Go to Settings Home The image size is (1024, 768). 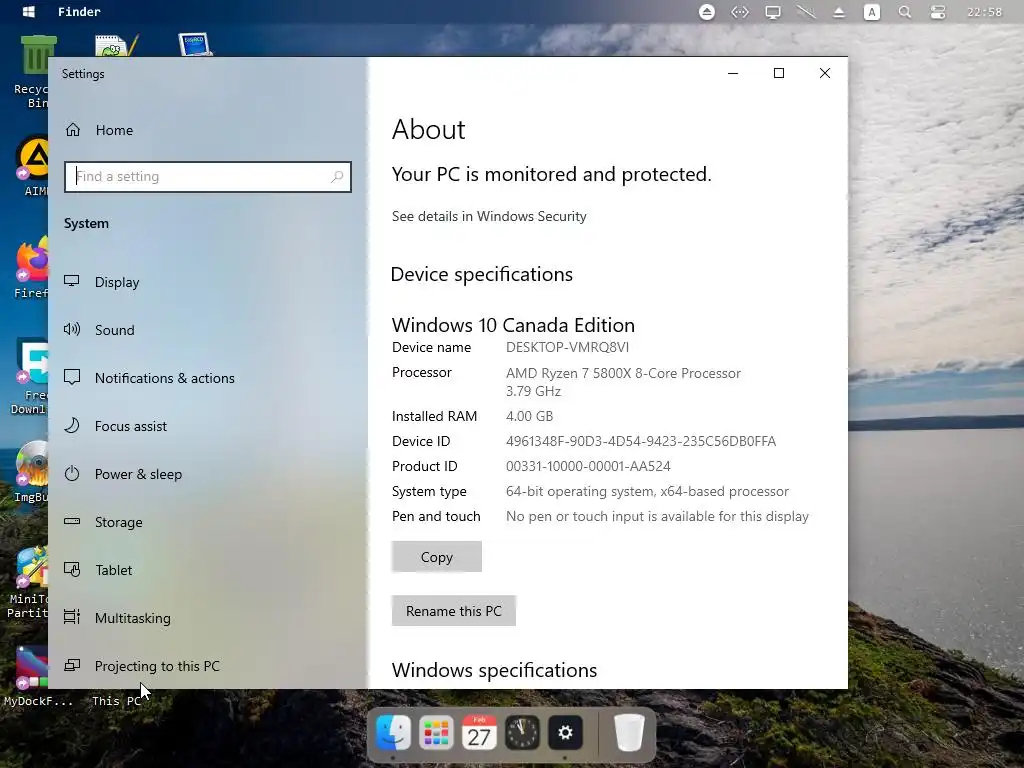pyautogui.click(x=114, y=130)
